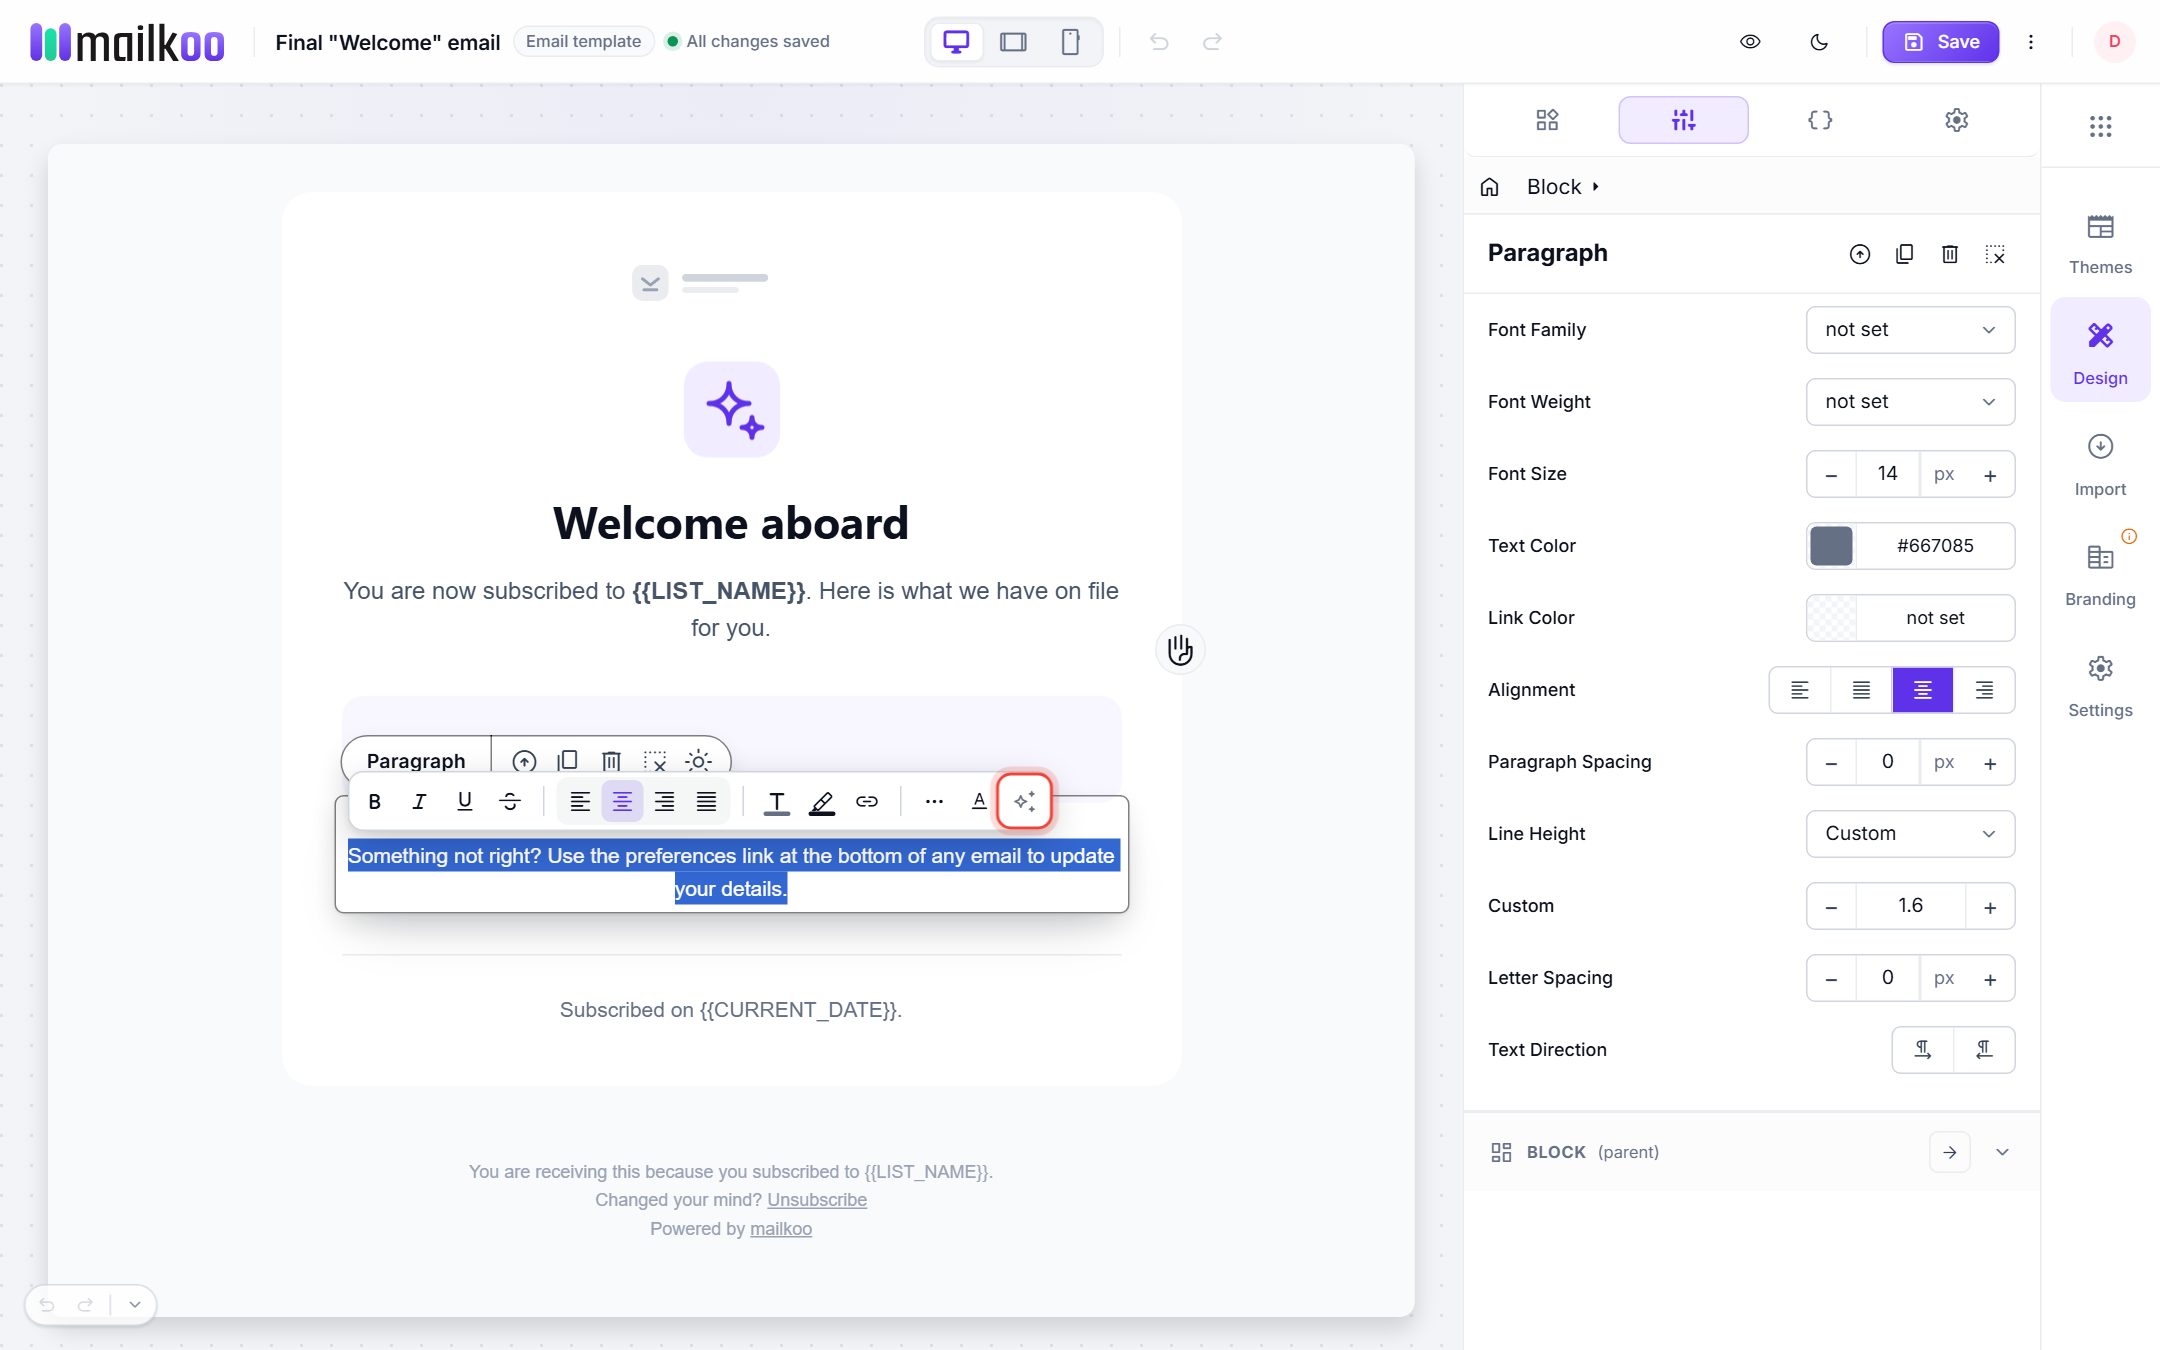Switch to tablet preview mode
The width and height of the screenshot is (2160, 1350).
point(1013,42)
